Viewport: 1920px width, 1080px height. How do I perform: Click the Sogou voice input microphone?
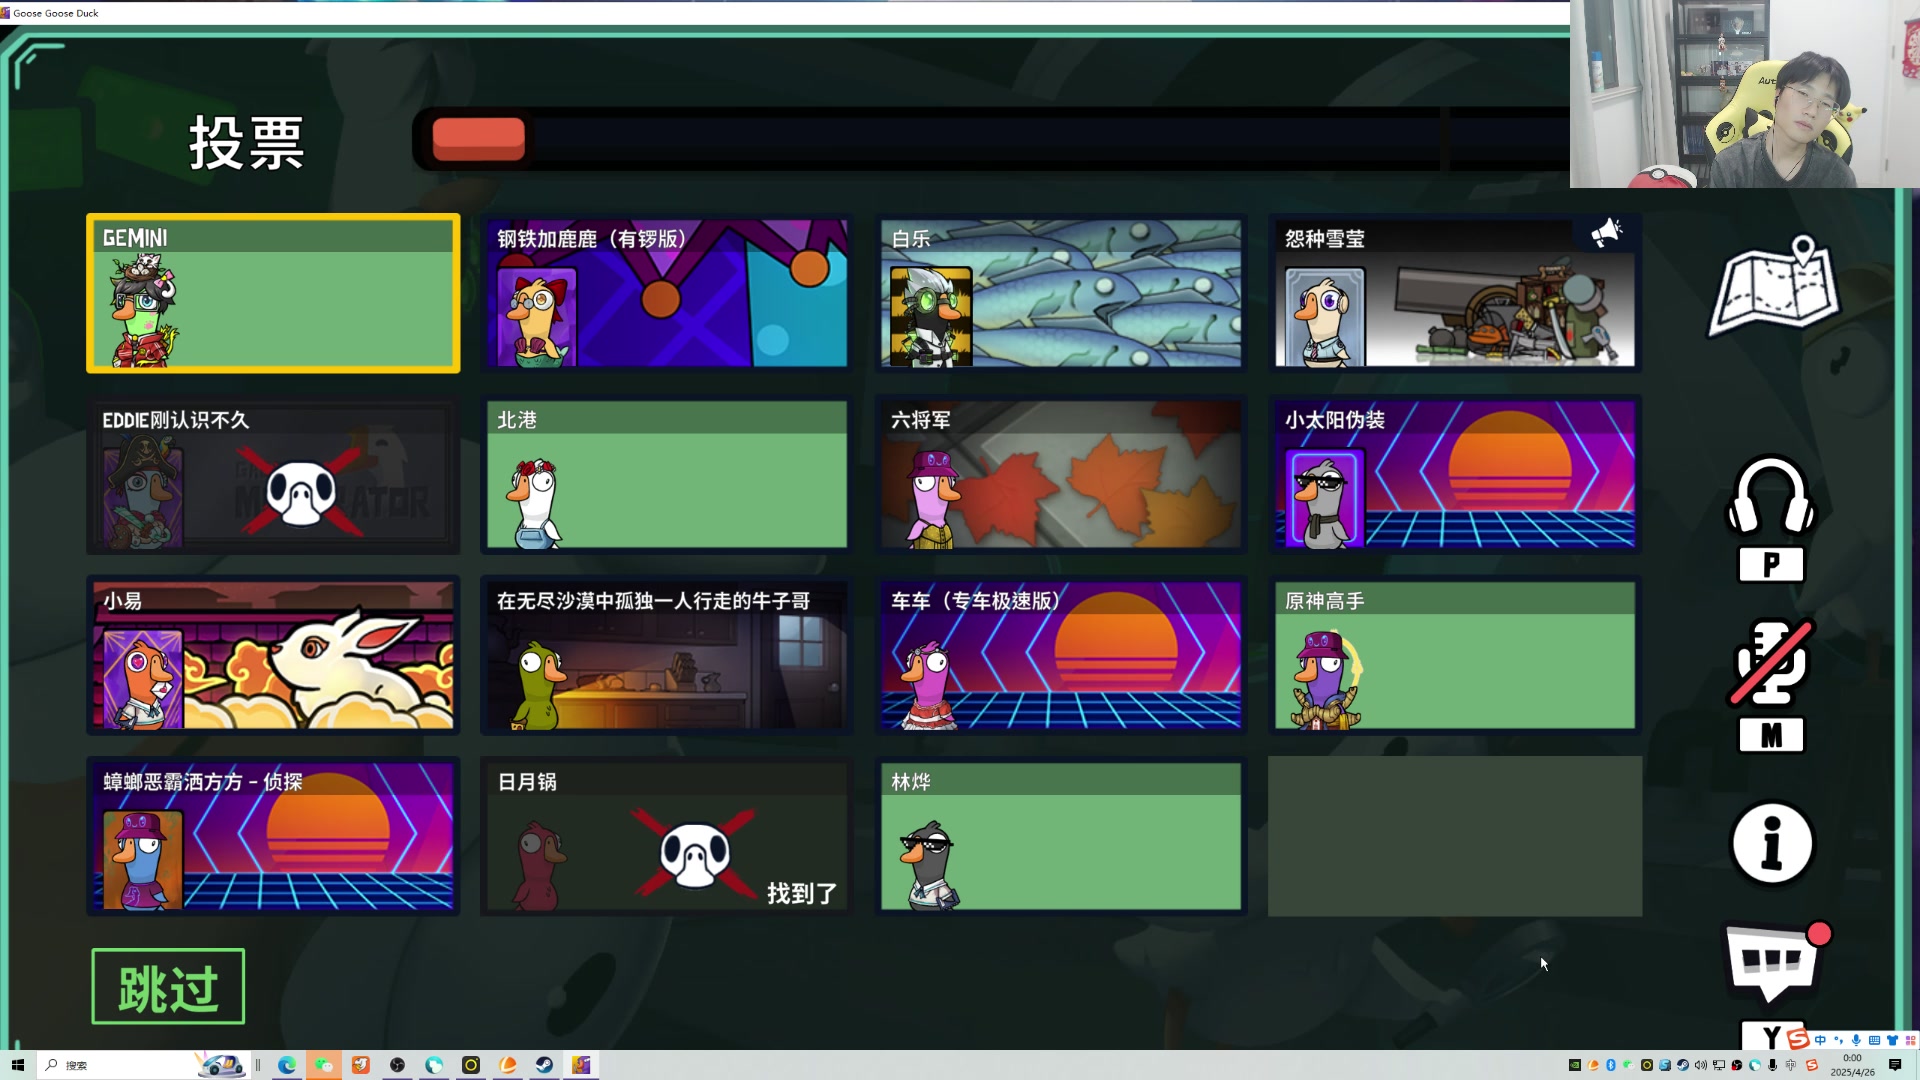[1856, 1040]
